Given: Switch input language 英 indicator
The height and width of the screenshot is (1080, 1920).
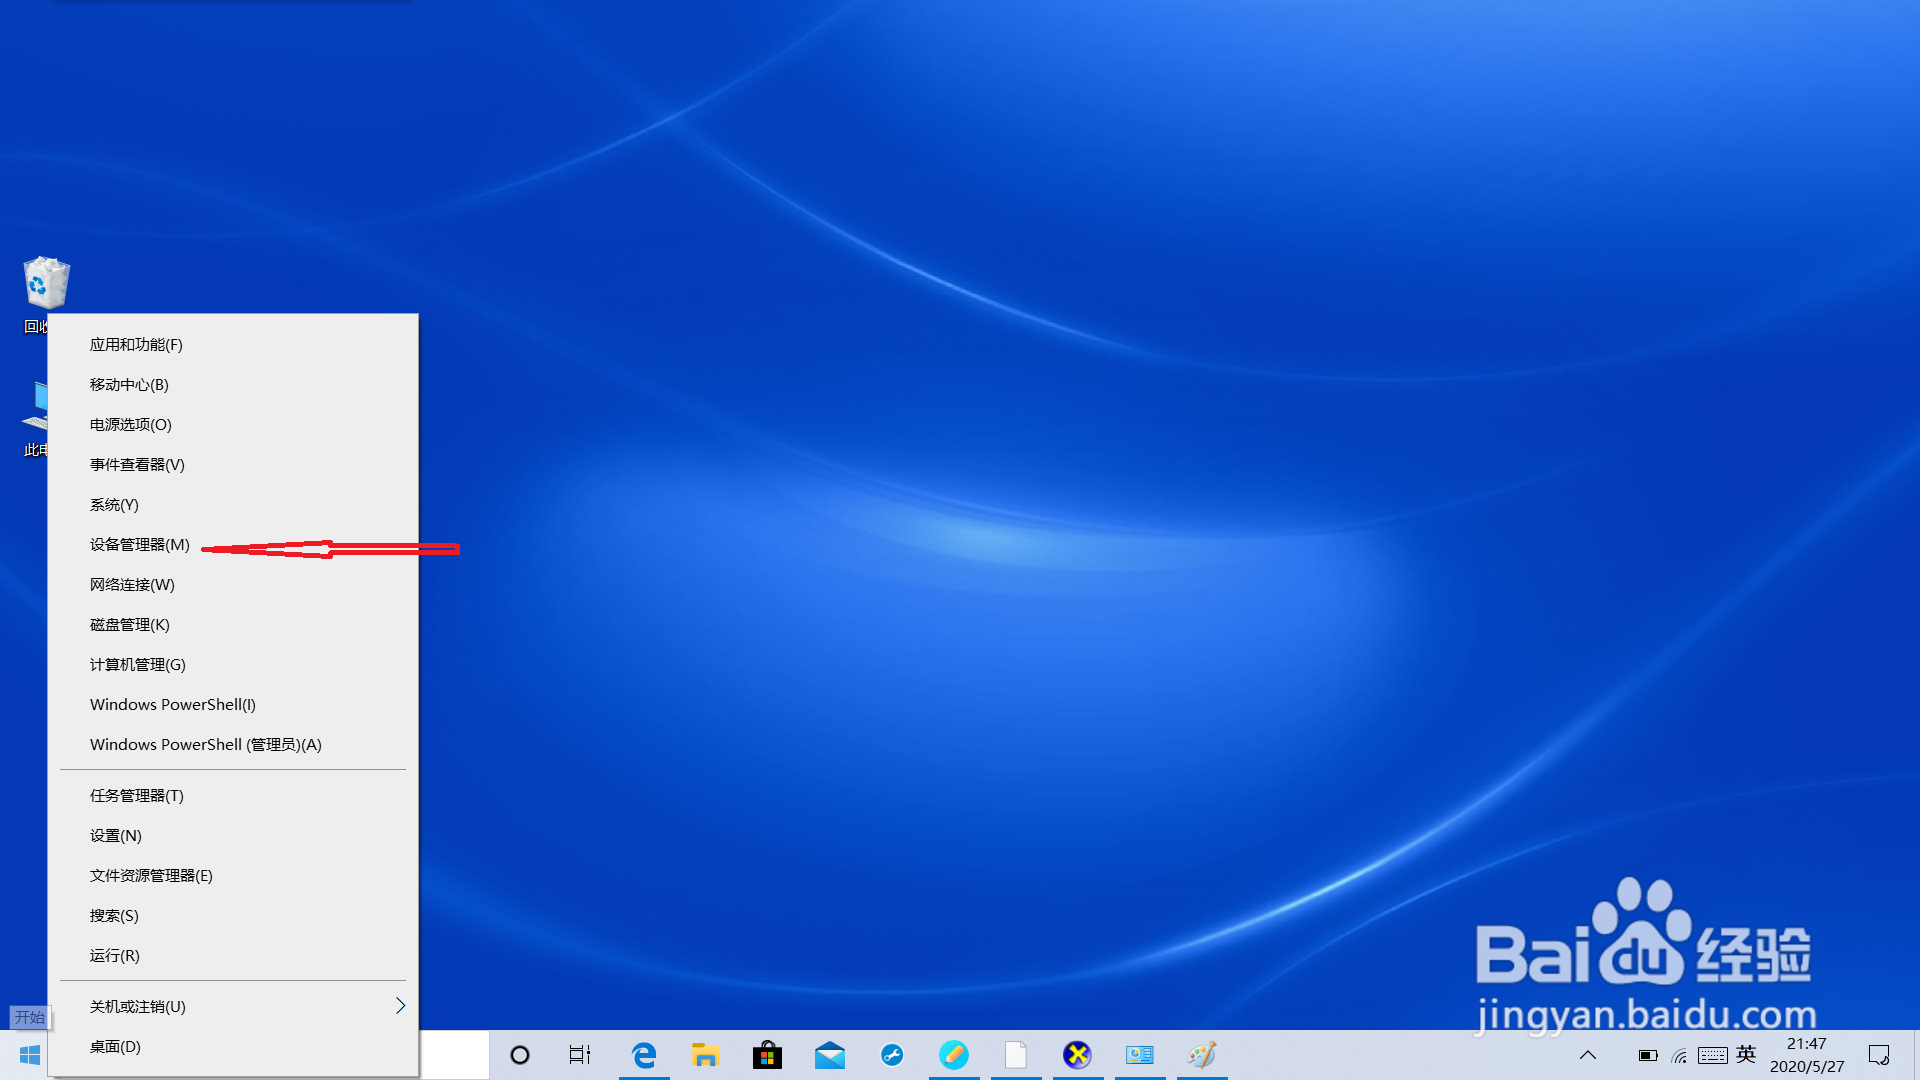Looking at the screenshot, I should pos(1746,1054).
